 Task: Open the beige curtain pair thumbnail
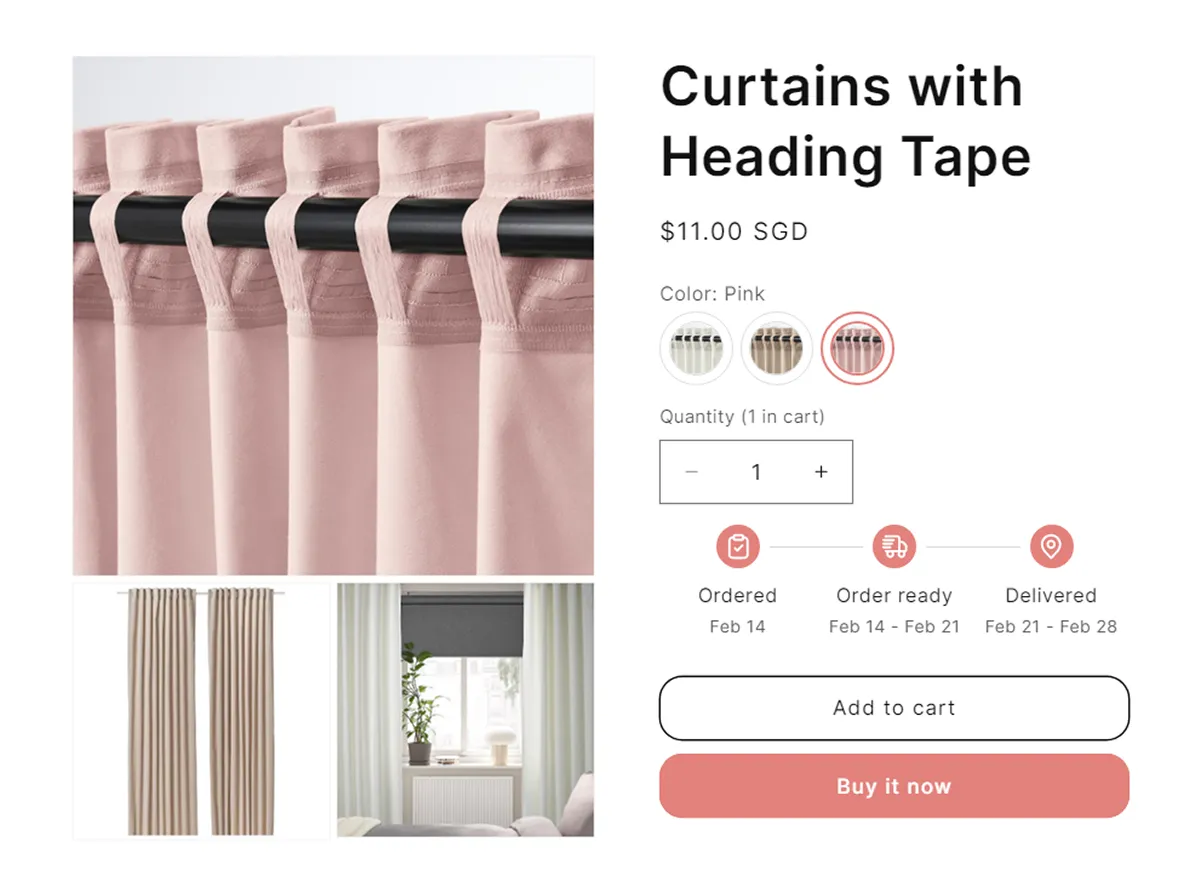coord(201,711)
